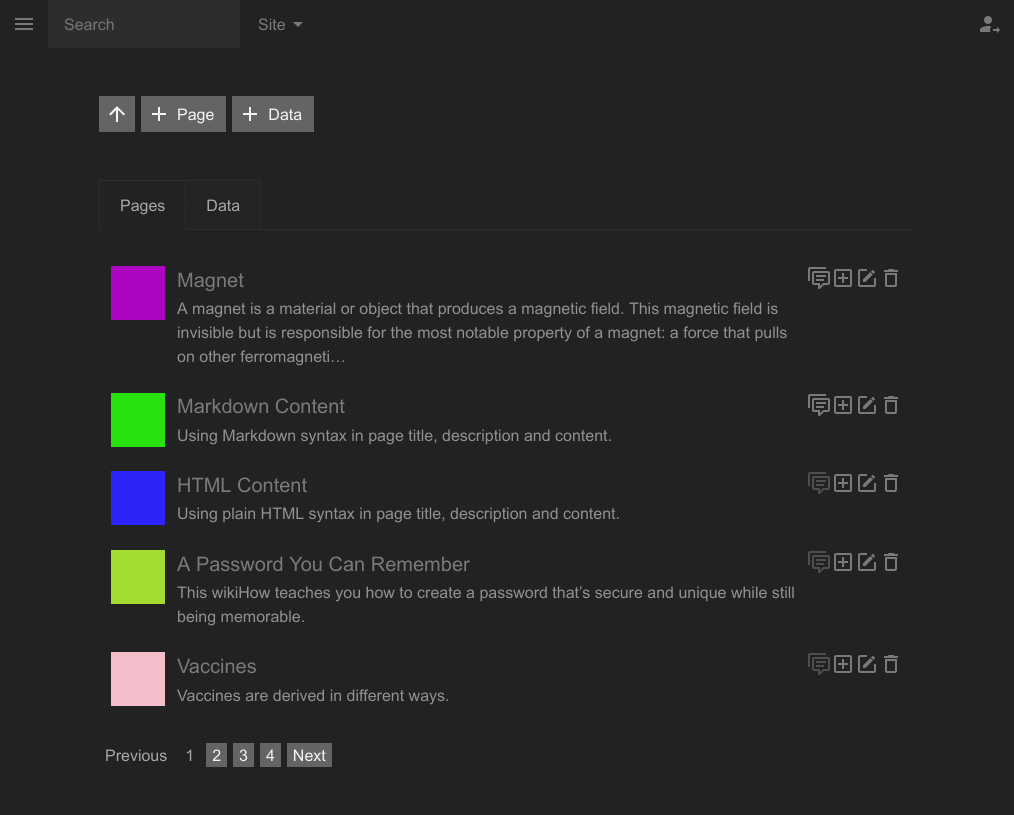The image size is (1014, 815).
Task: Open the hamburger navigation menu
Action: click(24, 24)
